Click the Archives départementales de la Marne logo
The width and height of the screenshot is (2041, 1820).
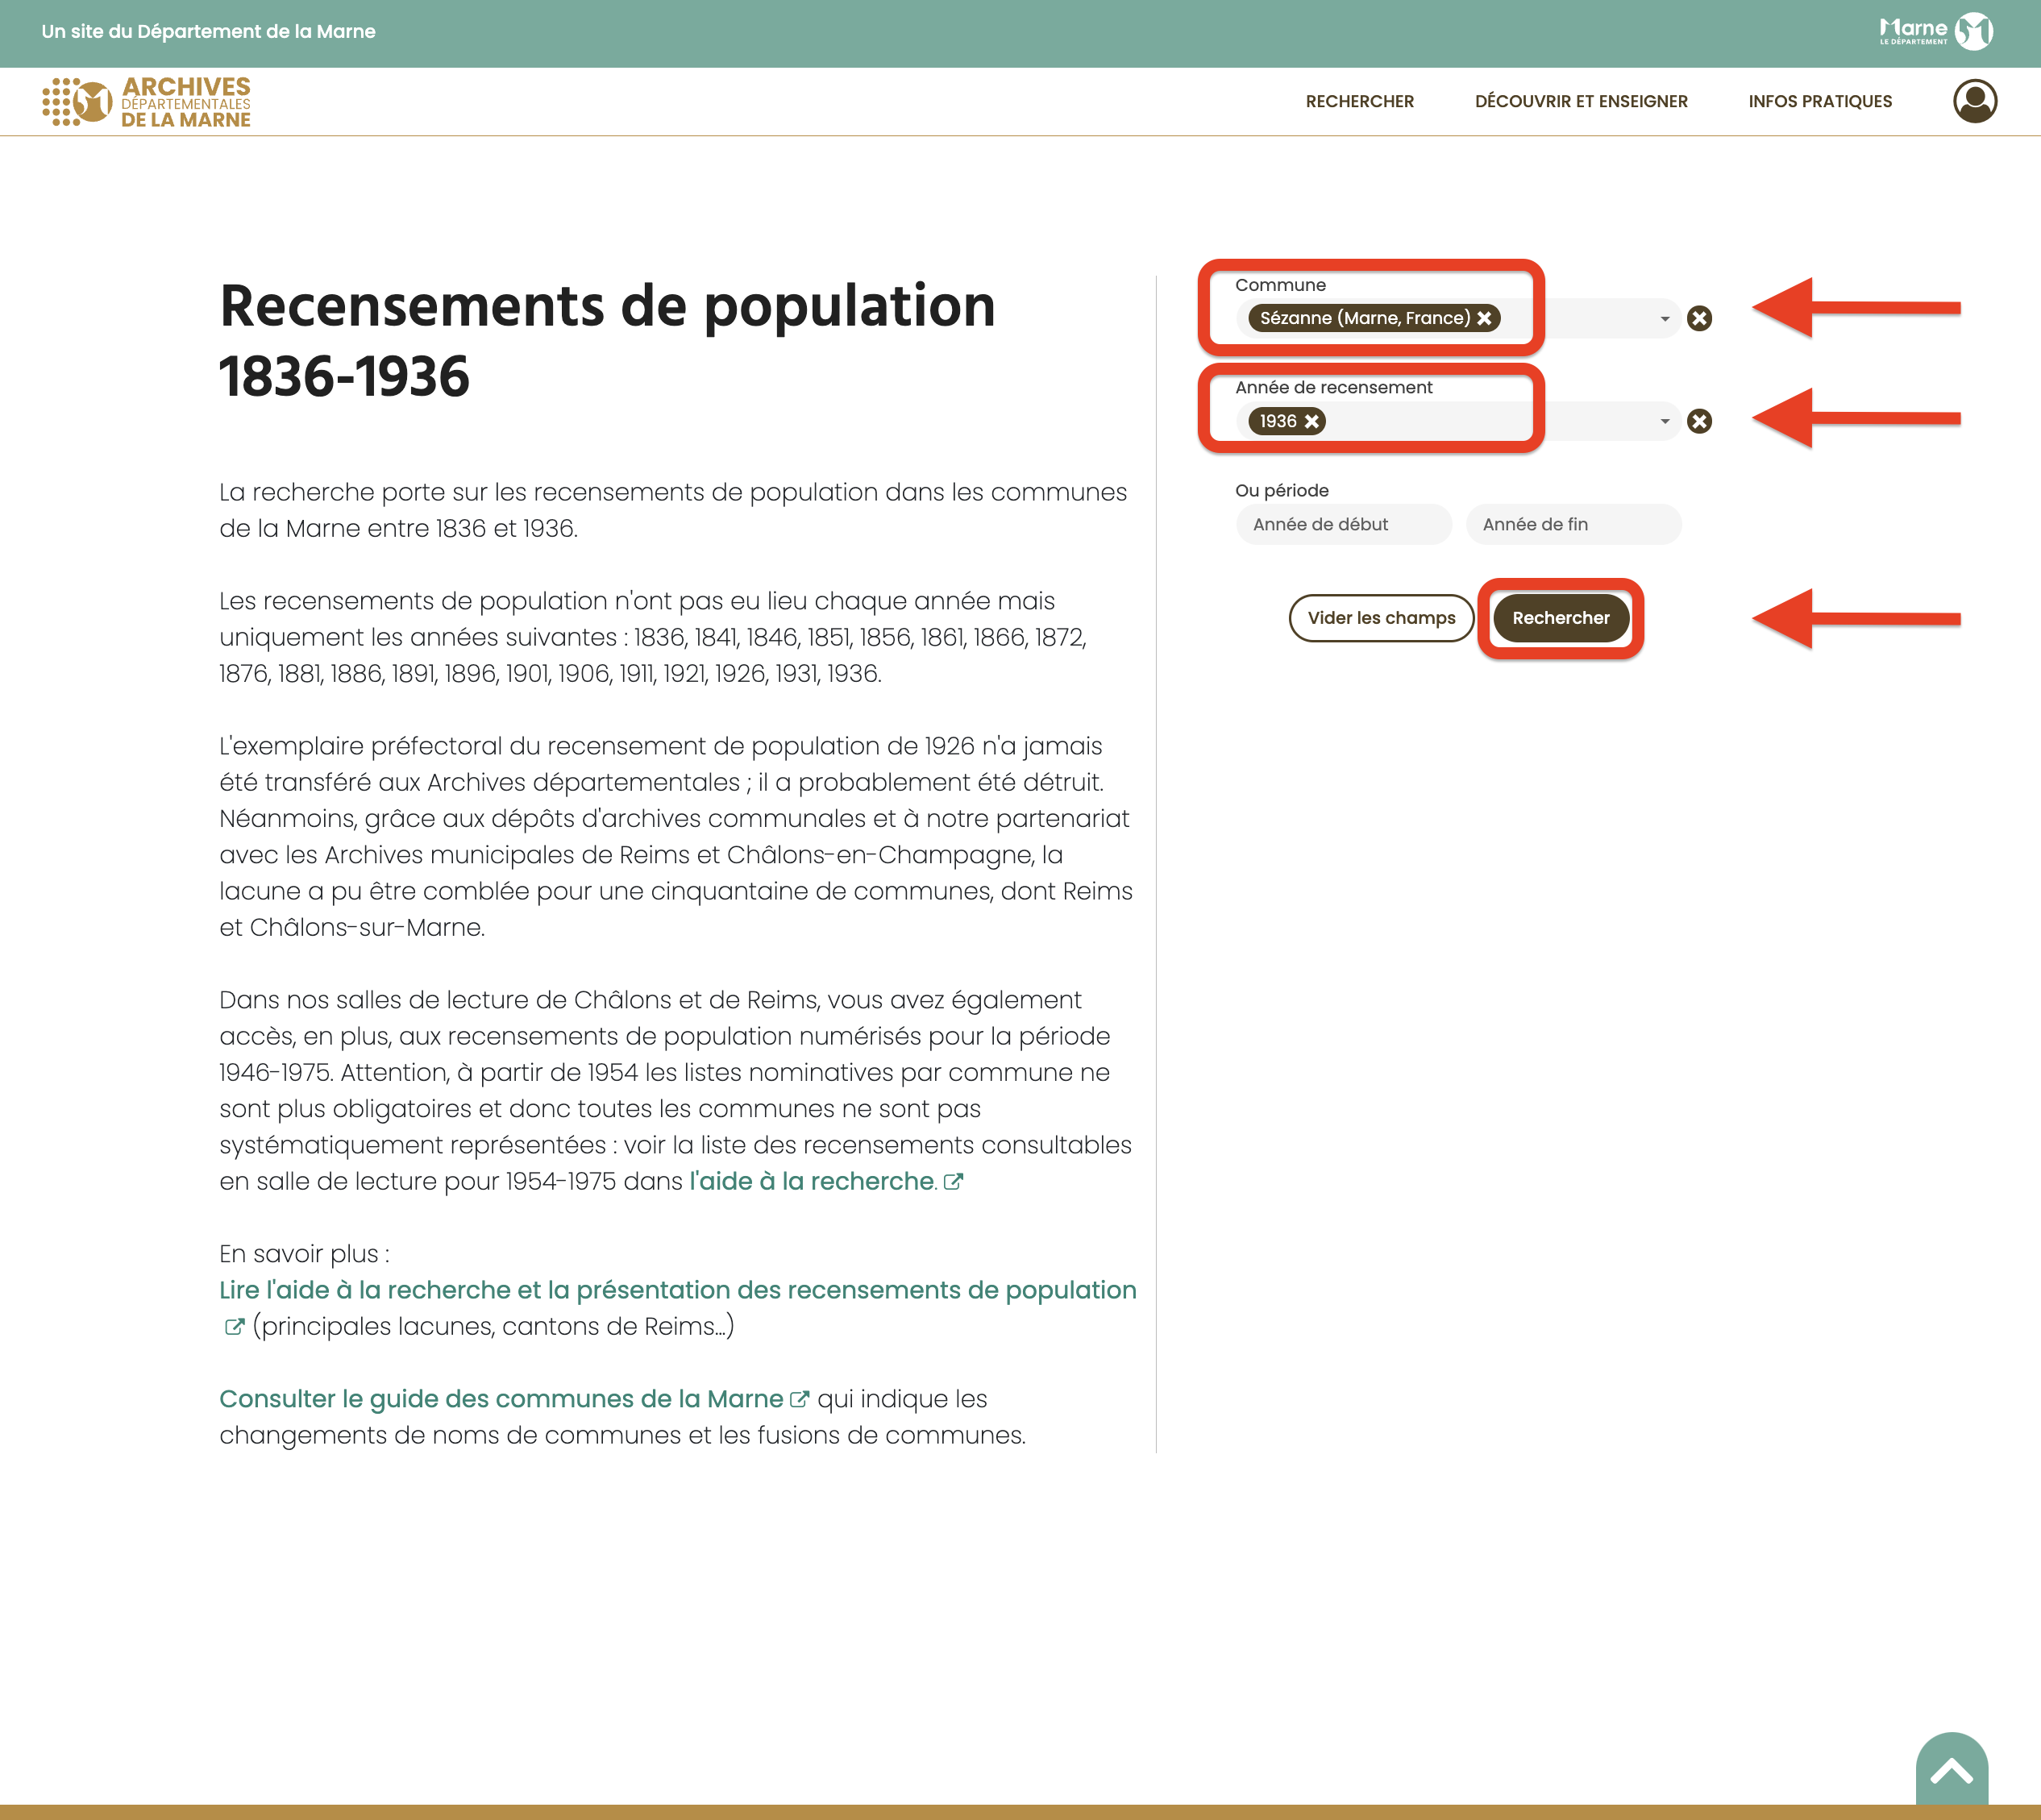click(146, 101)
